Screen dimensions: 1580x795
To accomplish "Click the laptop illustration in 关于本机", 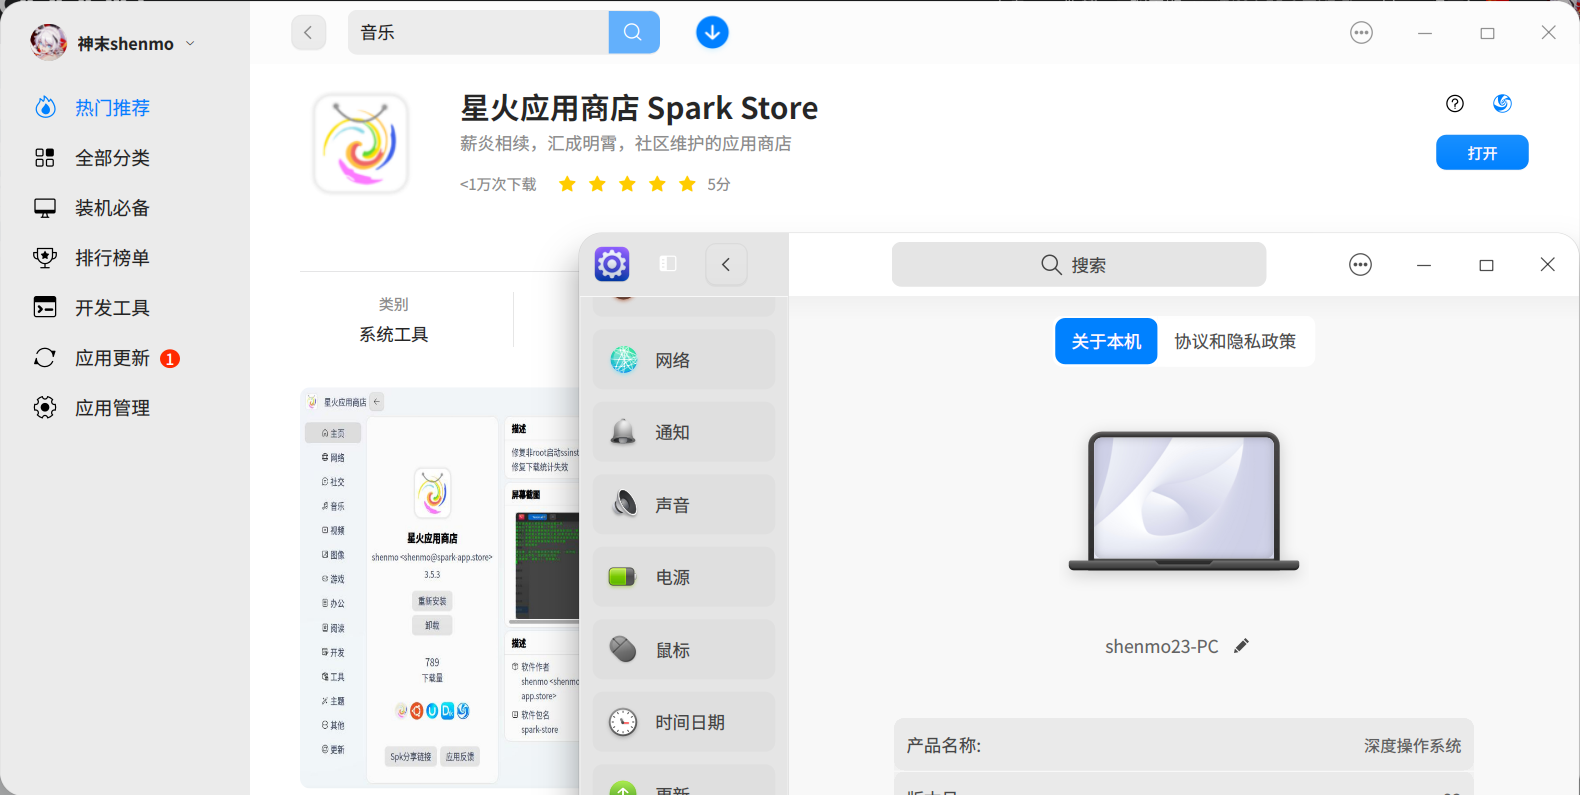I will [1184, 502].
